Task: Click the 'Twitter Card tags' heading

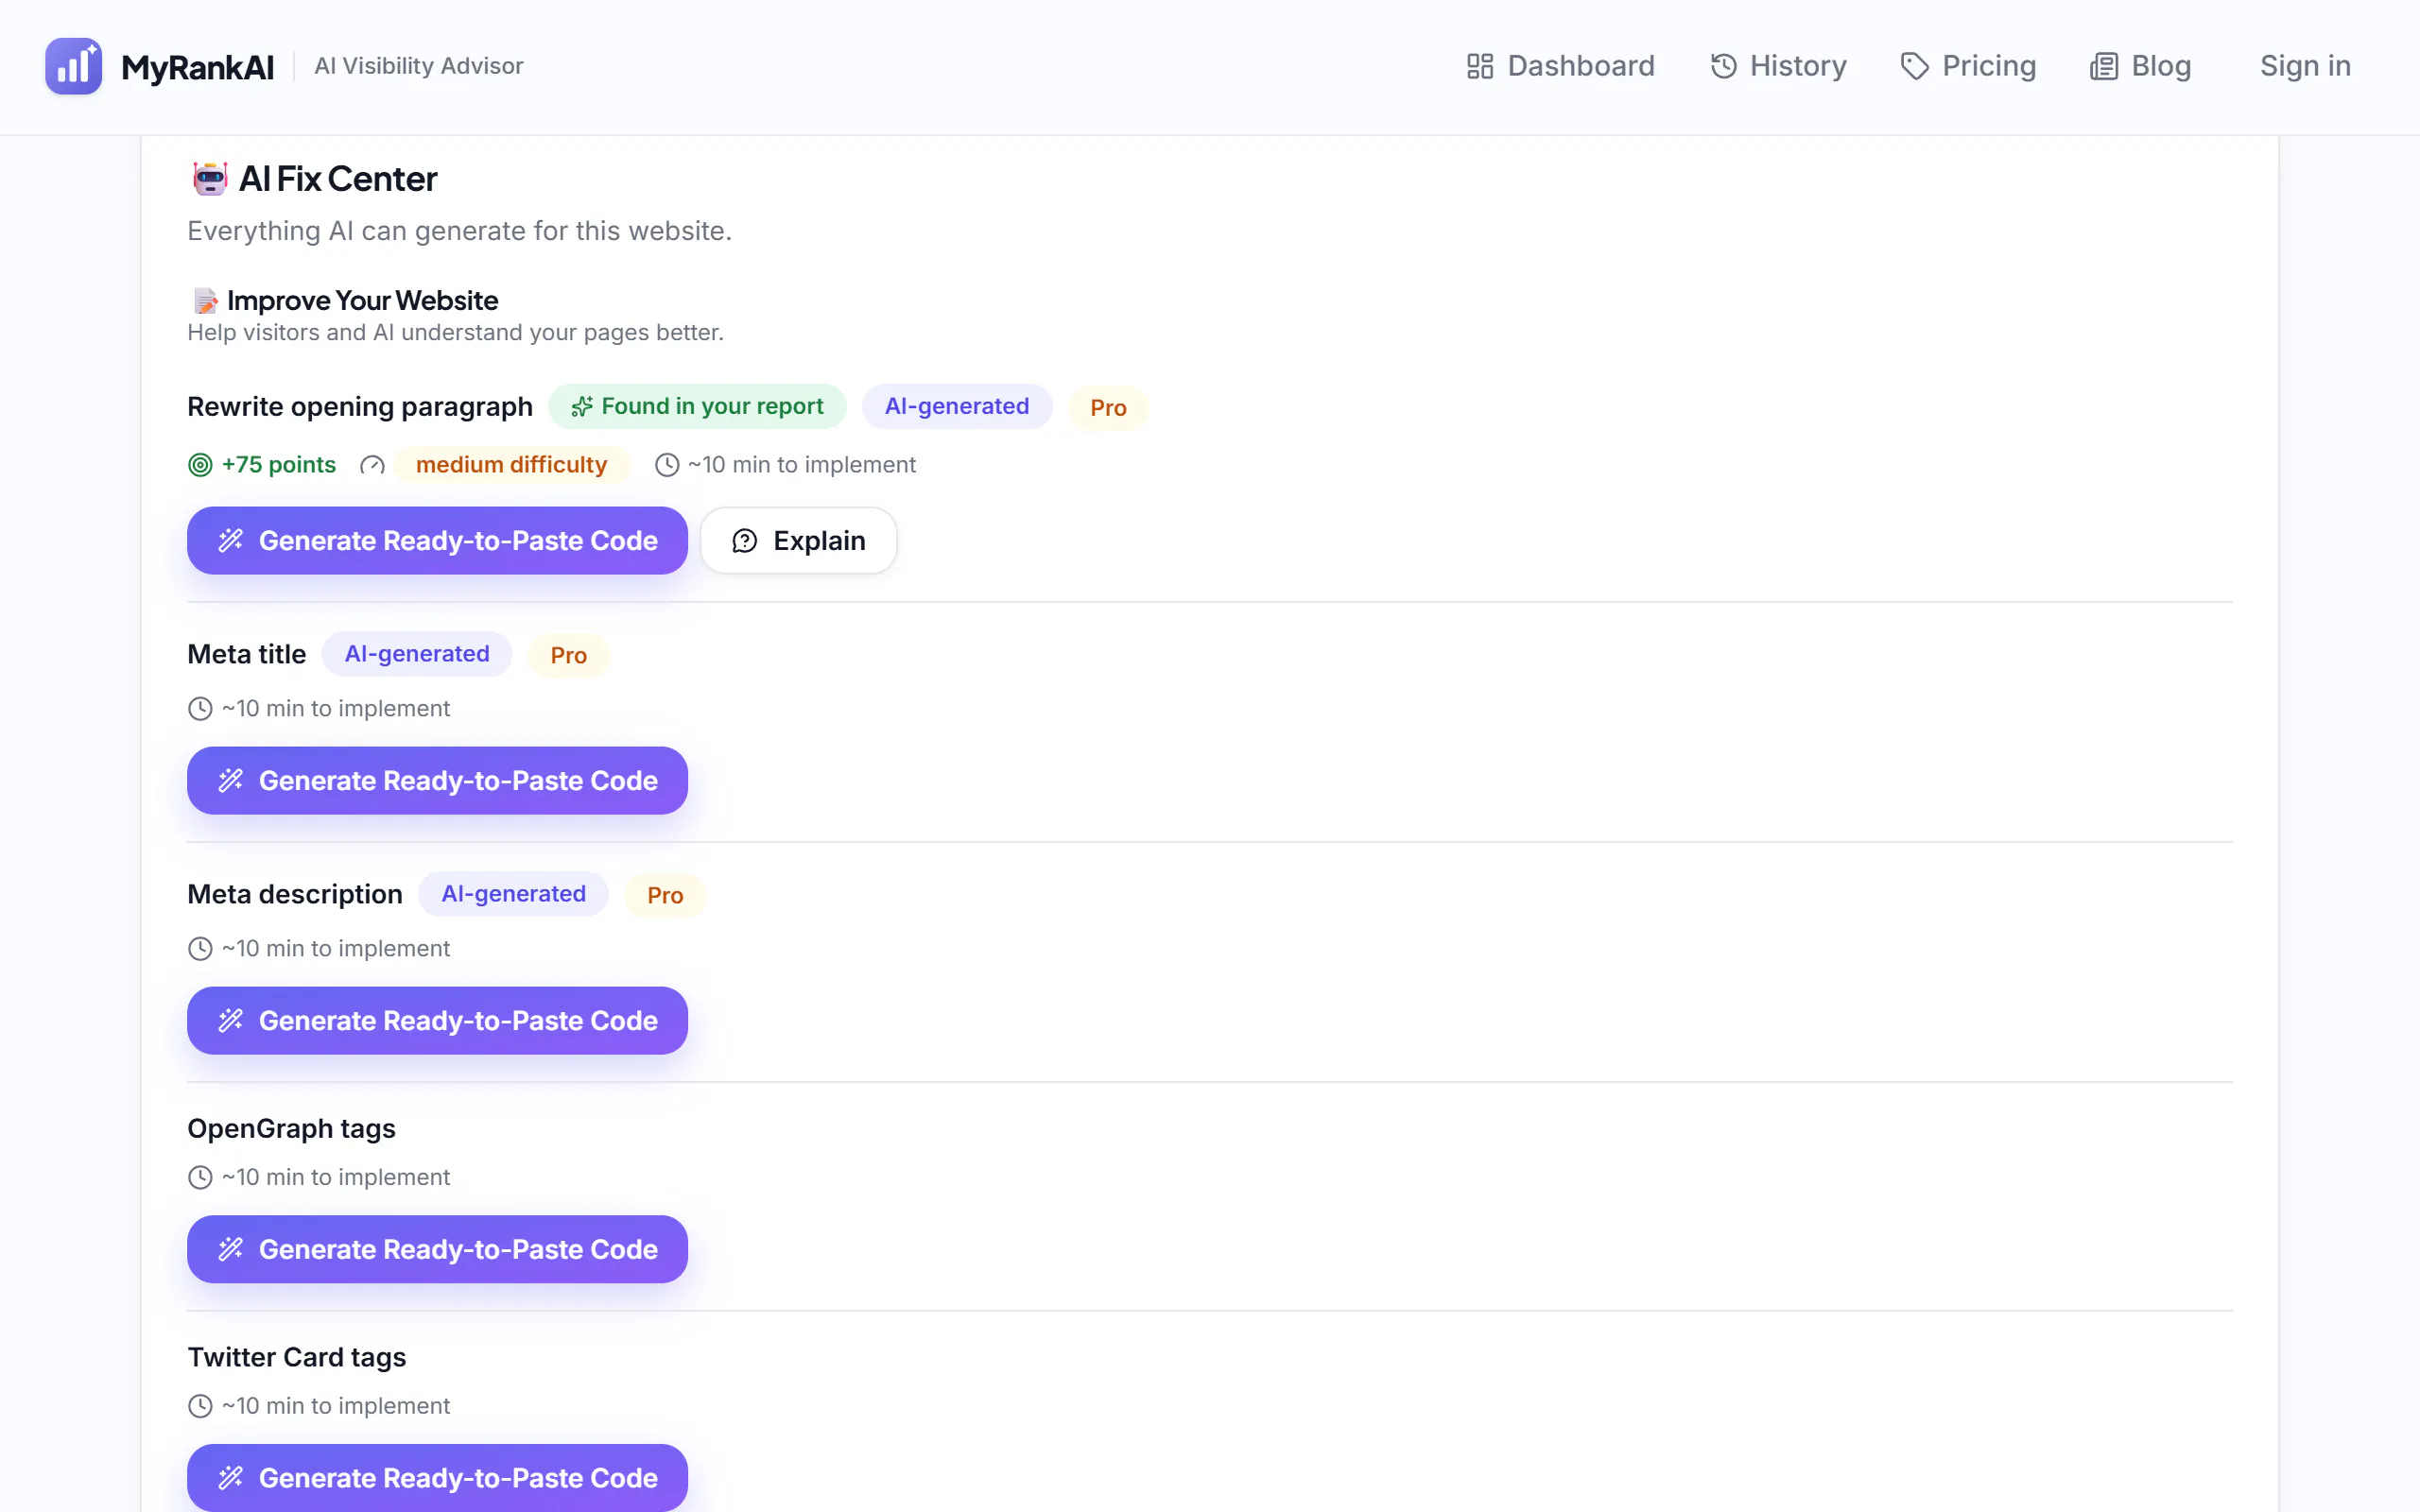Action: tap(297, 1358)
